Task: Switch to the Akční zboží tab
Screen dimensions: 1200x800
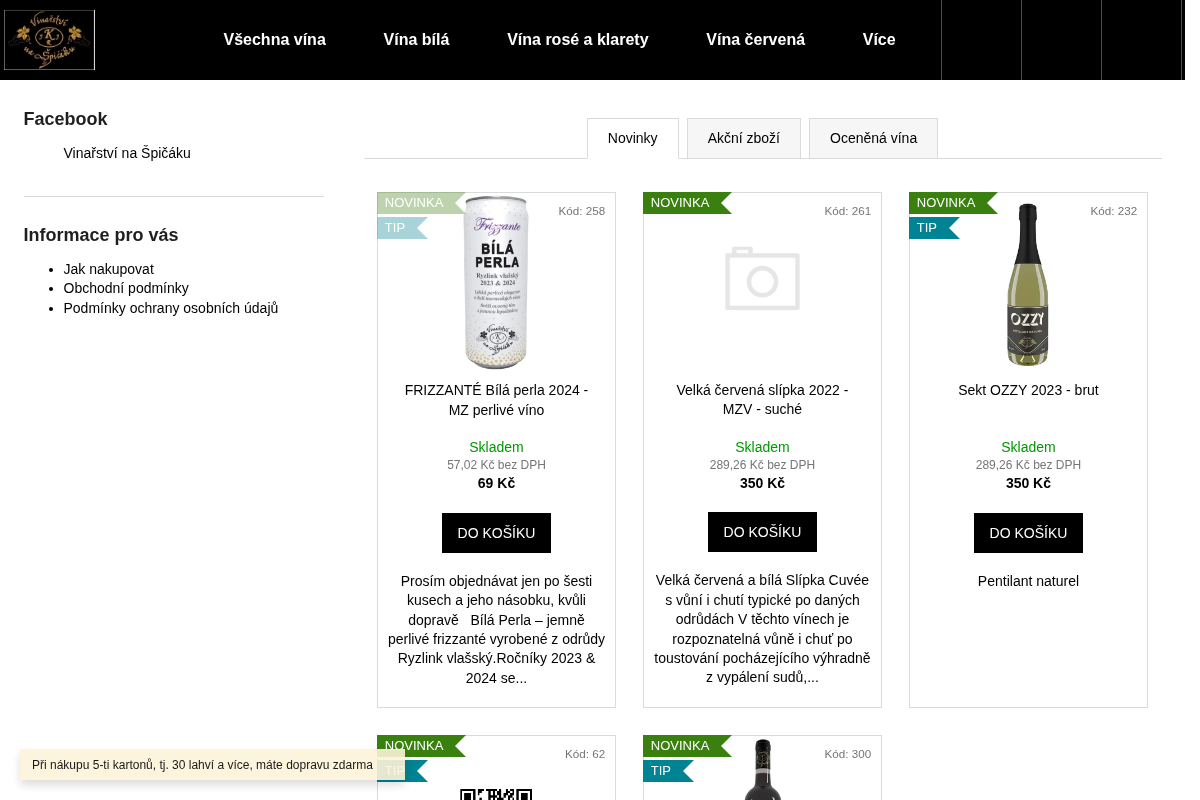Action: pyautogui.click(x=744, y=138)
